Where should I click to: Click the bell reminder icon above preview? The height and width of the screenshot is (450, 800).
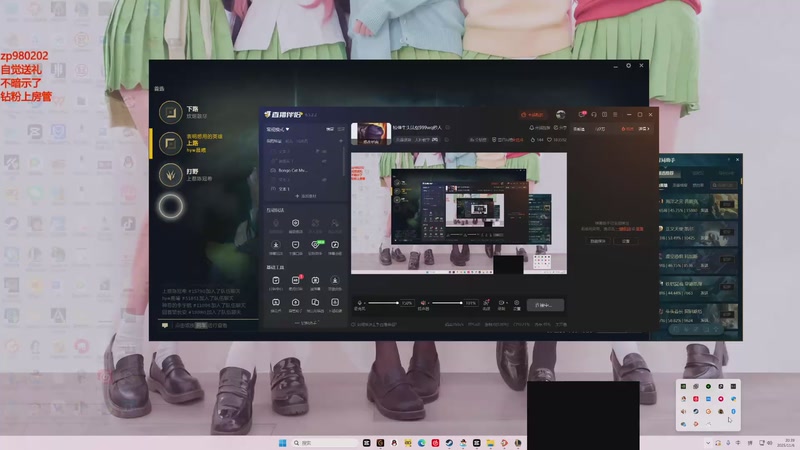pos(532,128)
